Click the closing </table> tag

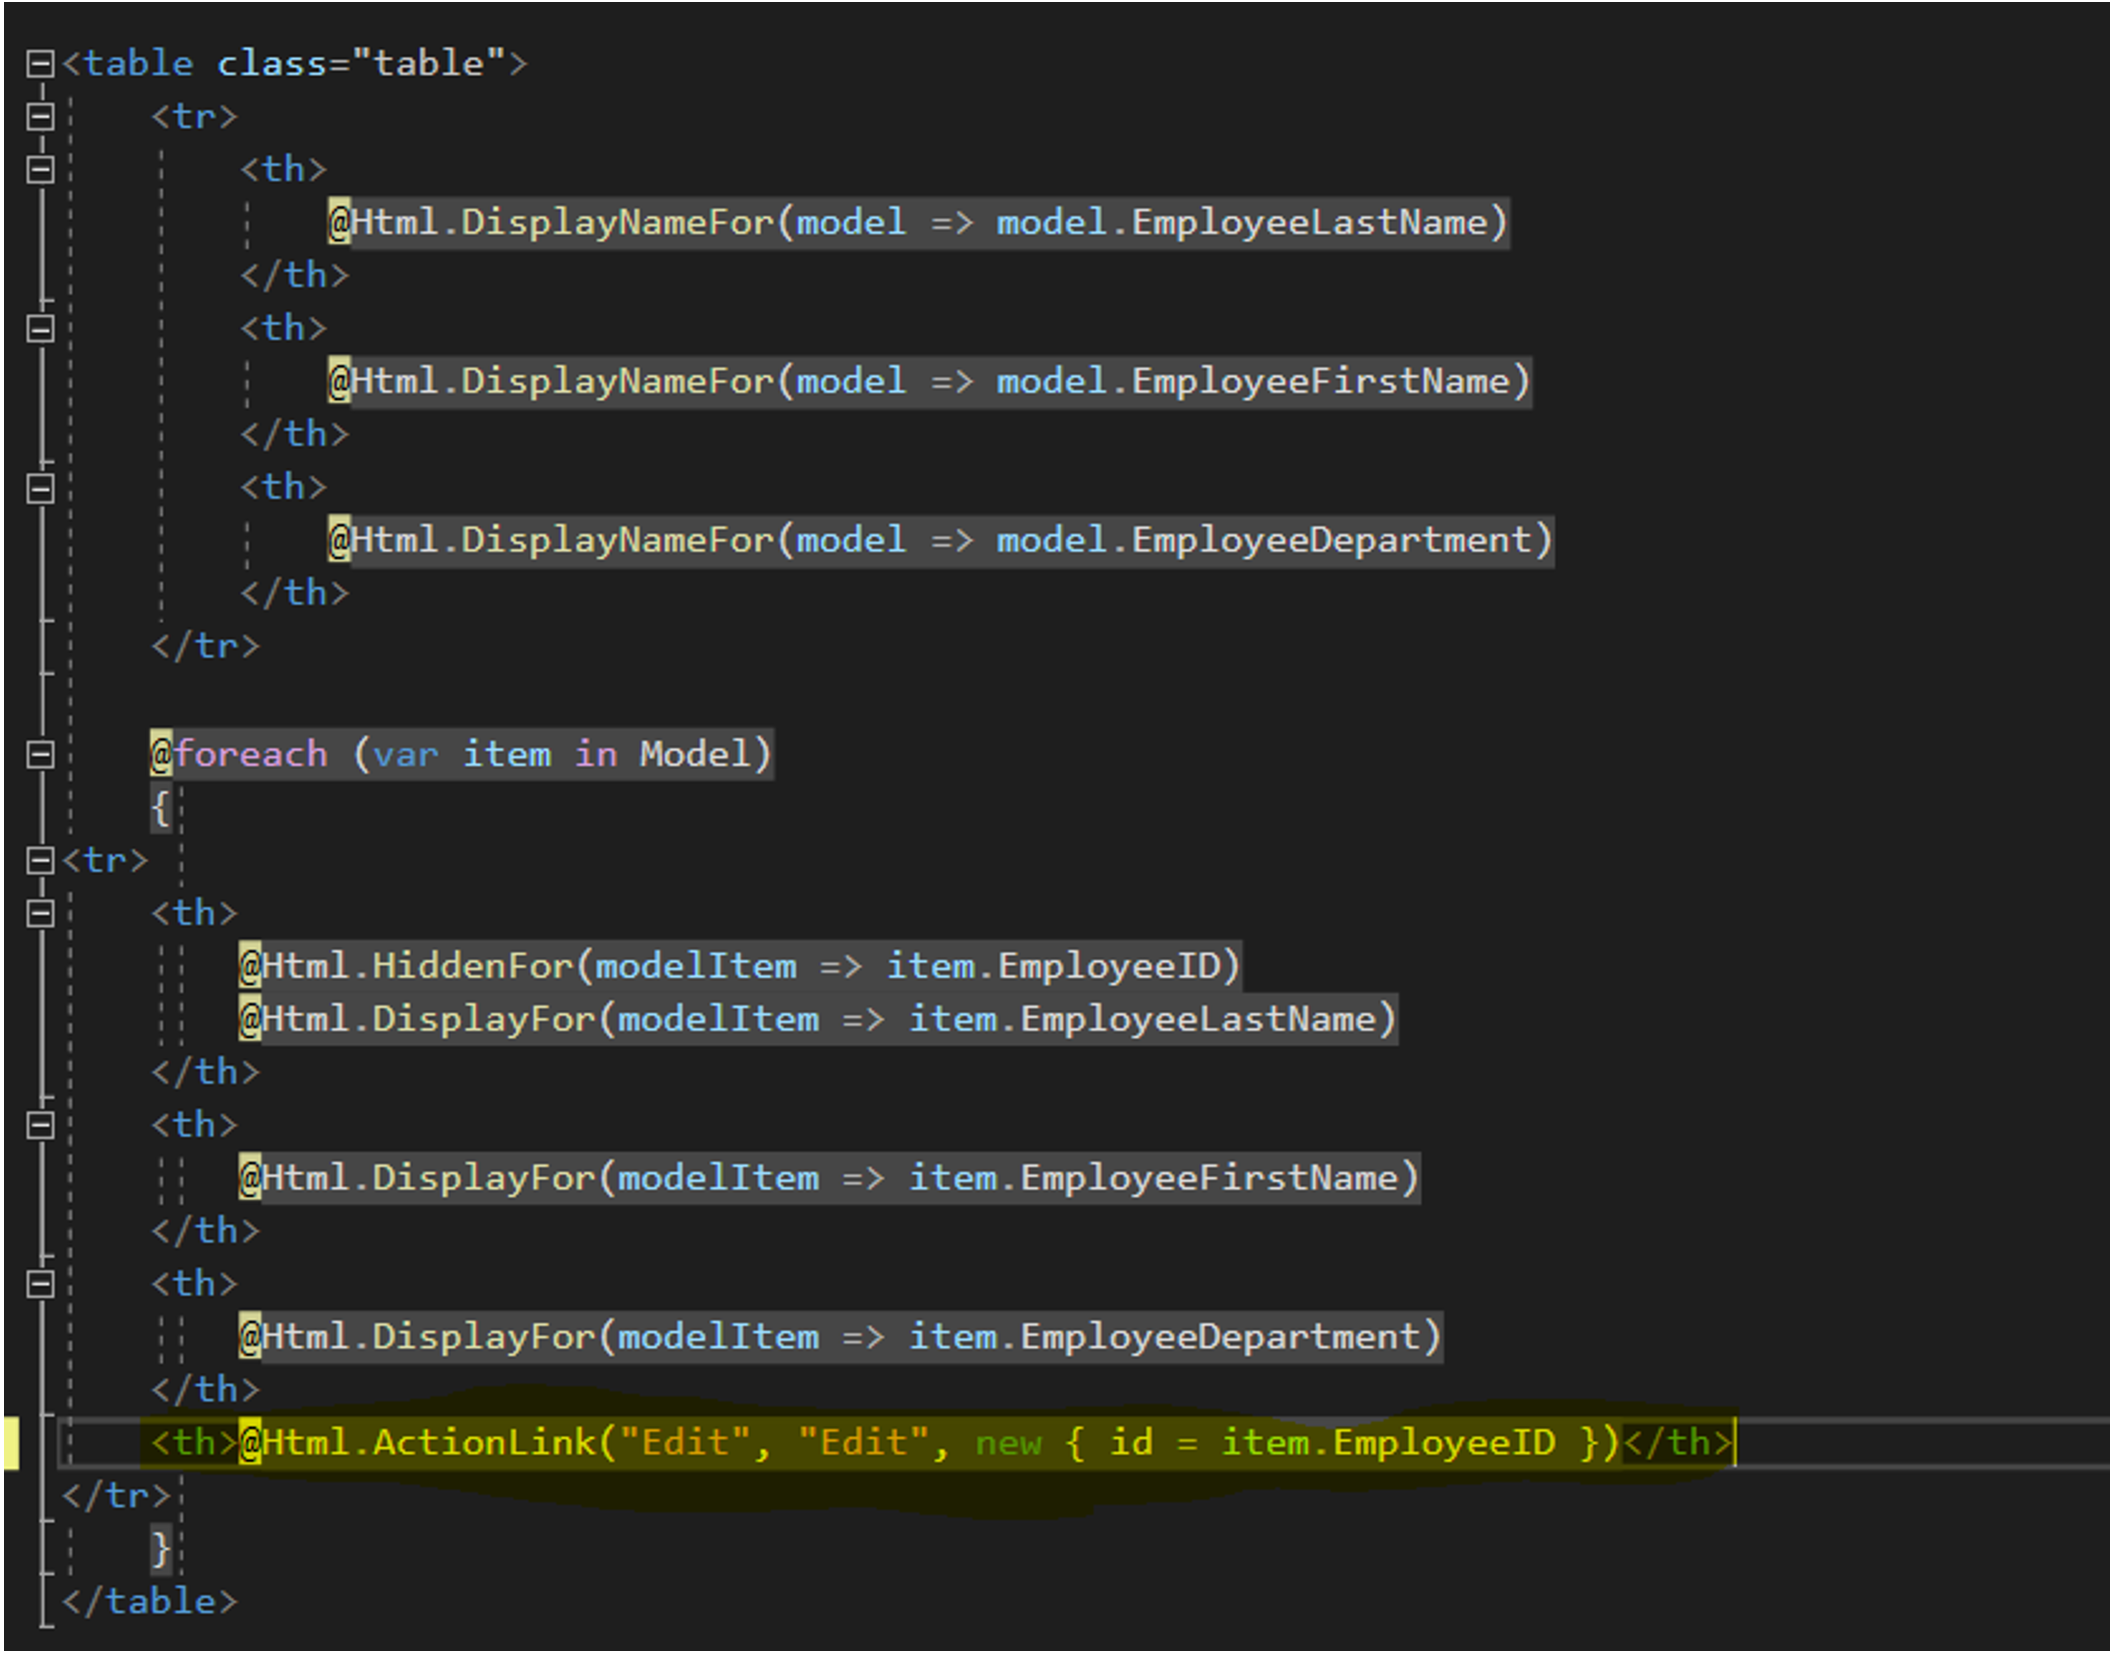[150, 1602]
